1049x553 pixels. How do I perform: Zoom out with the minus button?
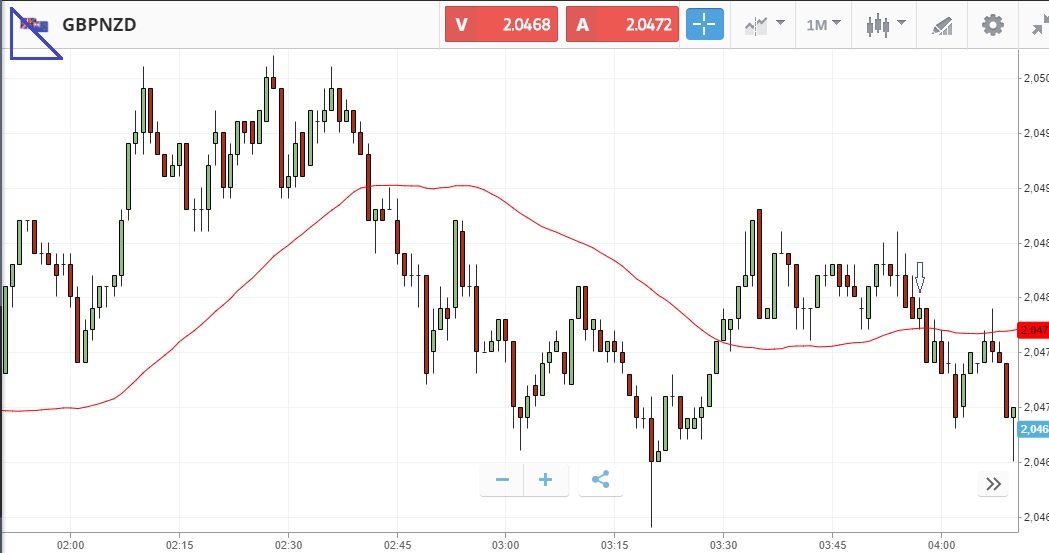point(502,480)
